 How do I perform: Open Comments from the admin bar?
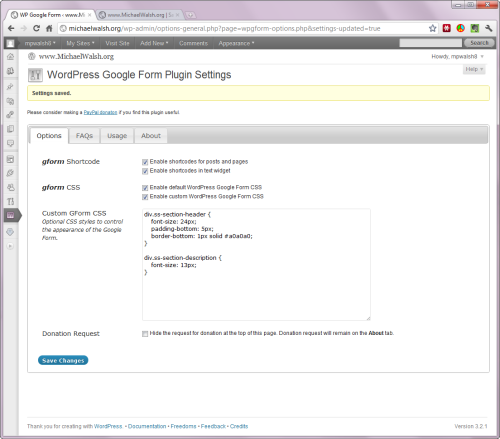[193, 43]
